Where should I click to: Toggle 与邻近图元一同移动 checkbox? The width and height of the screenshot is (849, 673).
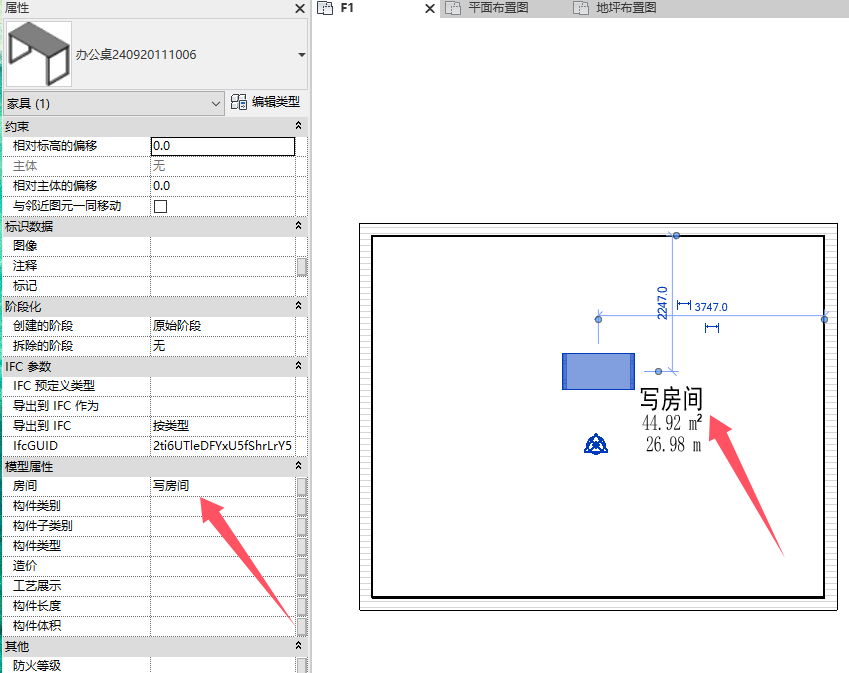coord(160,206)
